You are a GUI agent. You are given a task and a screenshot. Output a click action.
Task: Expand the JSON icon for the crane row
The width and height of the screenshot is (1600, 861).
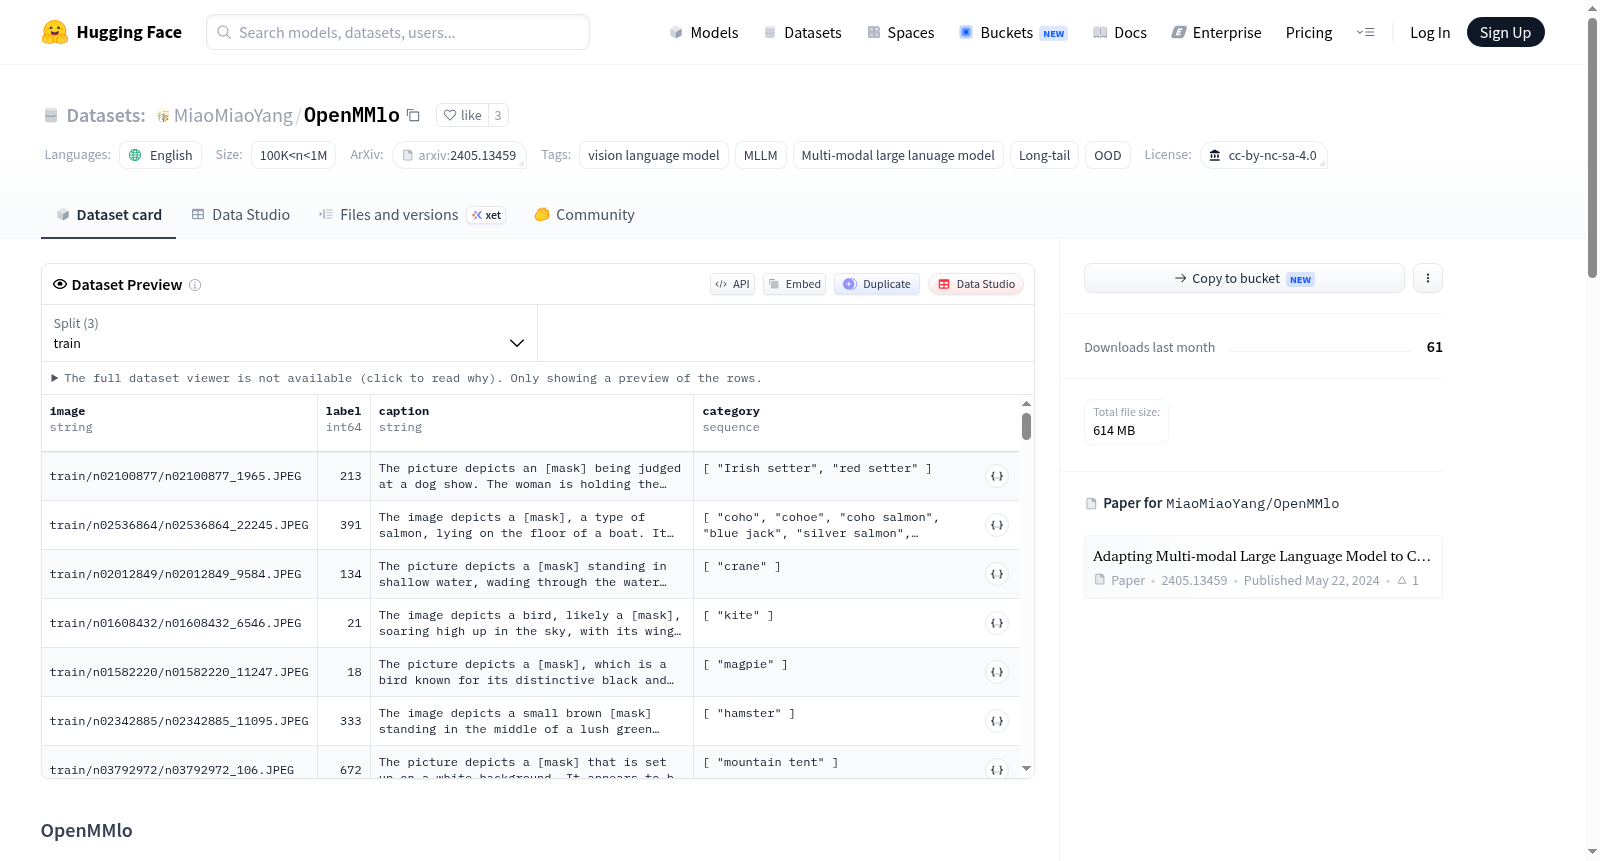997,574
